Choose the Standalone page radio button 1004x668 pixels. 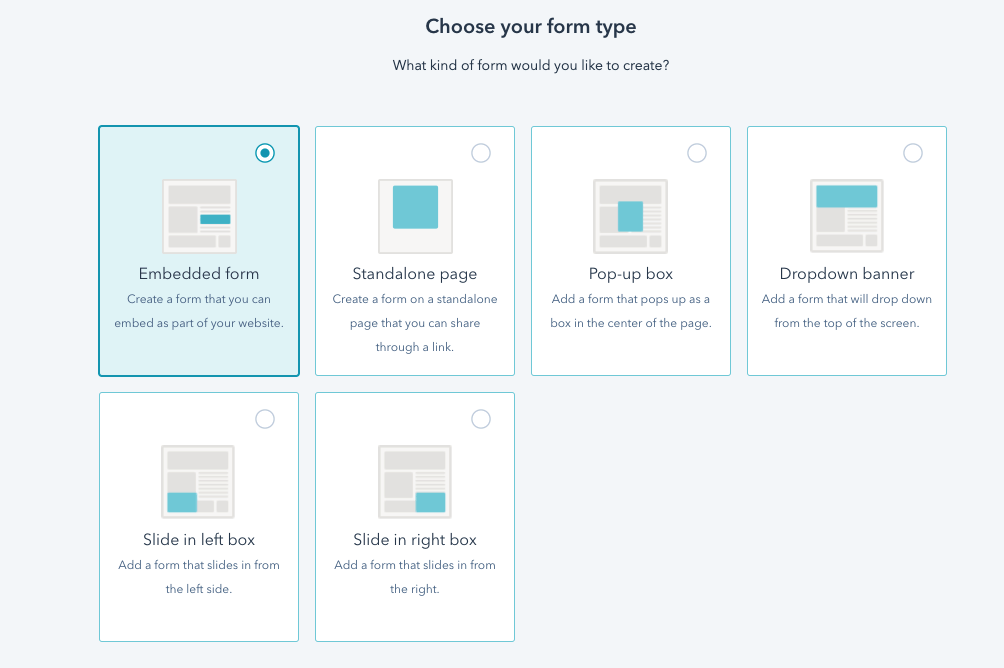click(481, 153)
